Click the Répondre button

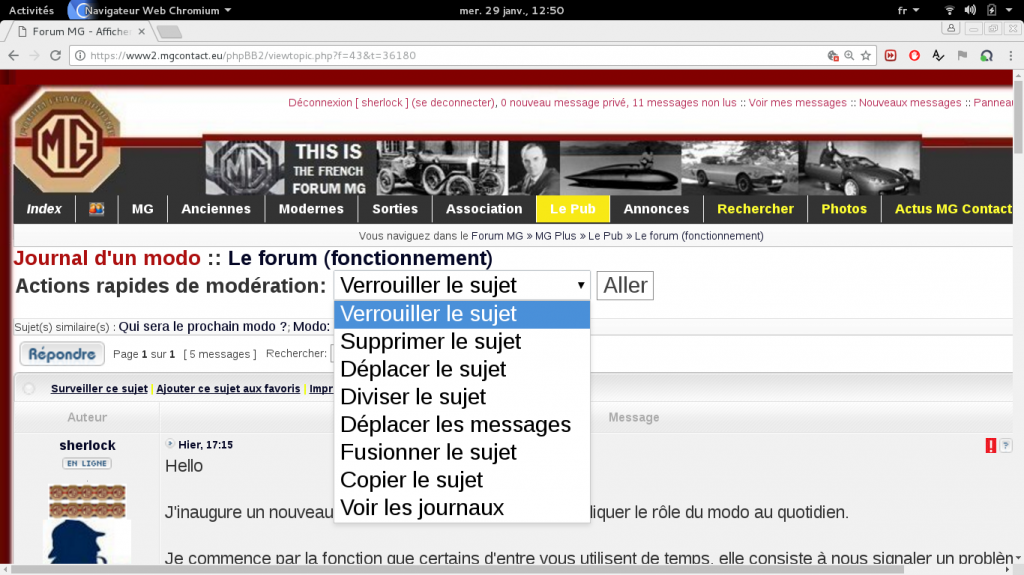62,353
